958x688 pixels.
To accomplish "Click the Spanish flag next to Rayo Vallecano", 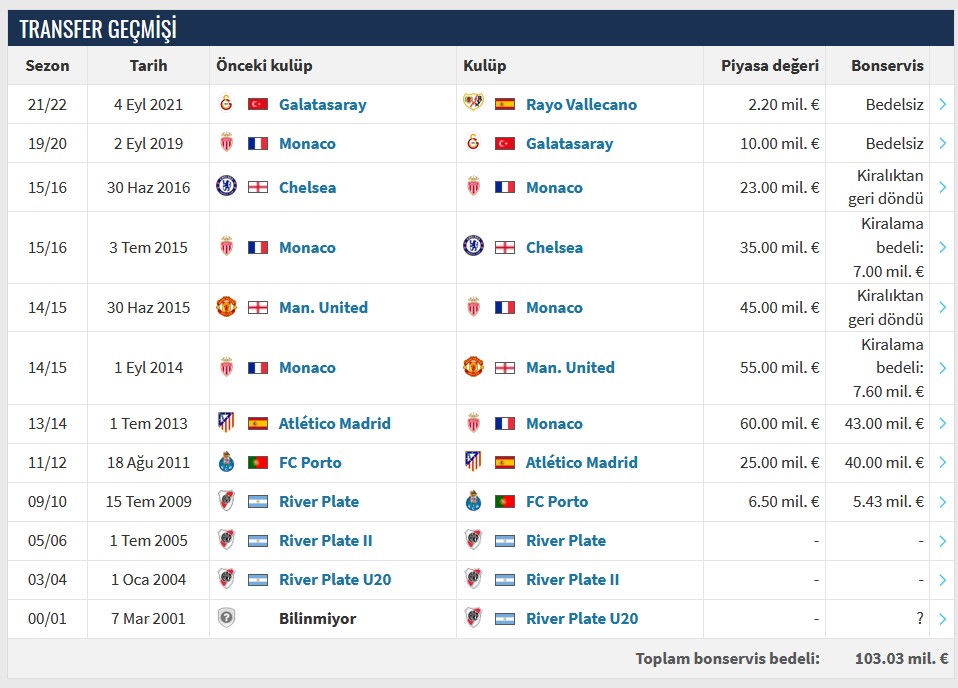I will [x=505, y=104].
